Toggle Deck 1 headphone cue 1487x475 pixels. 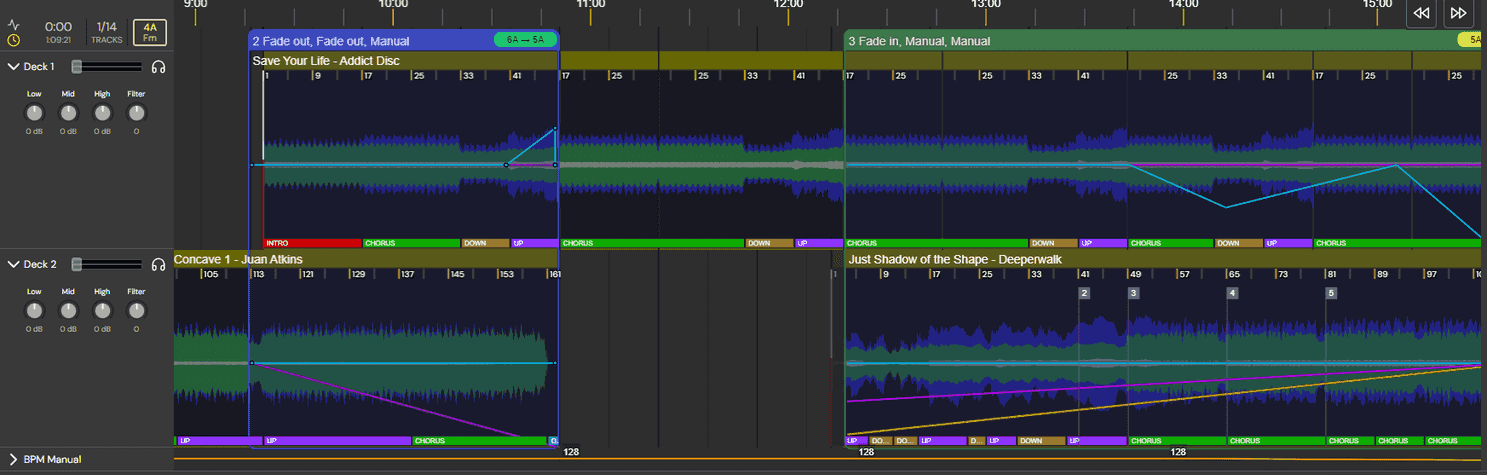158,67
